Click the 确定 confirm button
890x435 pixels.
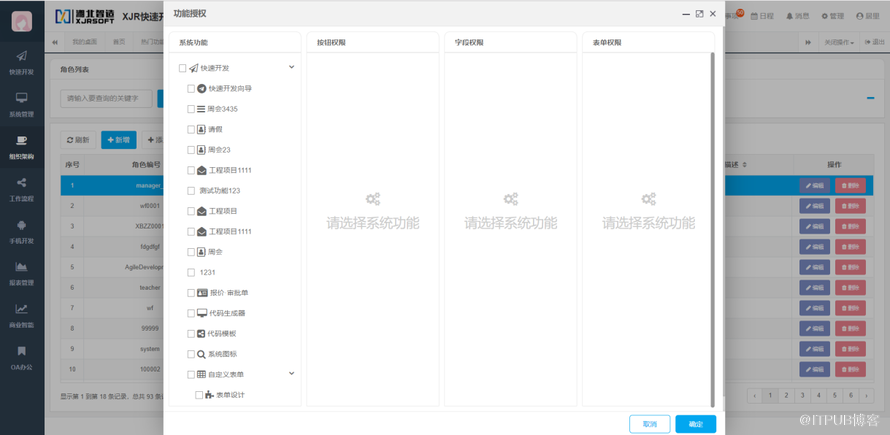695,424
